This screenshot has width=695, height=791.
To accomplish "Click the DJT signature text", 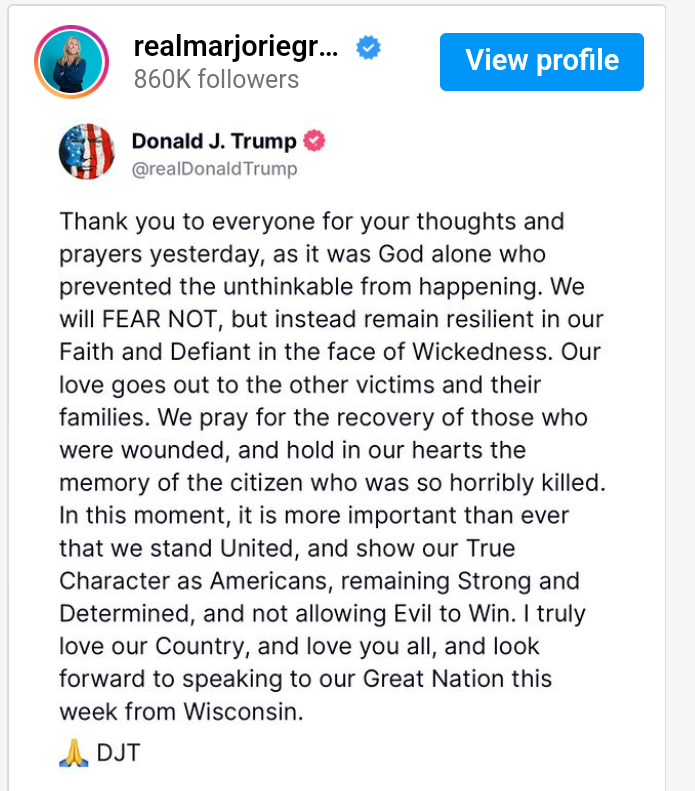I will point(118,753).
